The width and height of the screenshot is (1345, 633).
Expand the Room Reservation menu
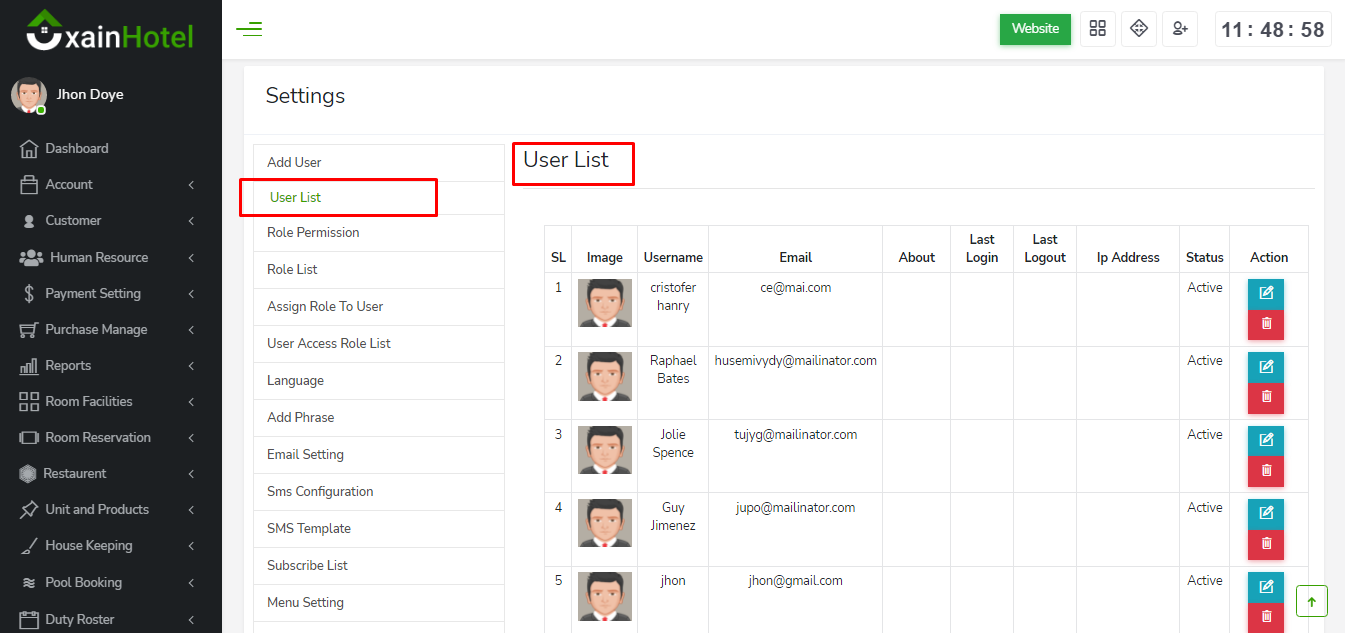click(98, 437)
